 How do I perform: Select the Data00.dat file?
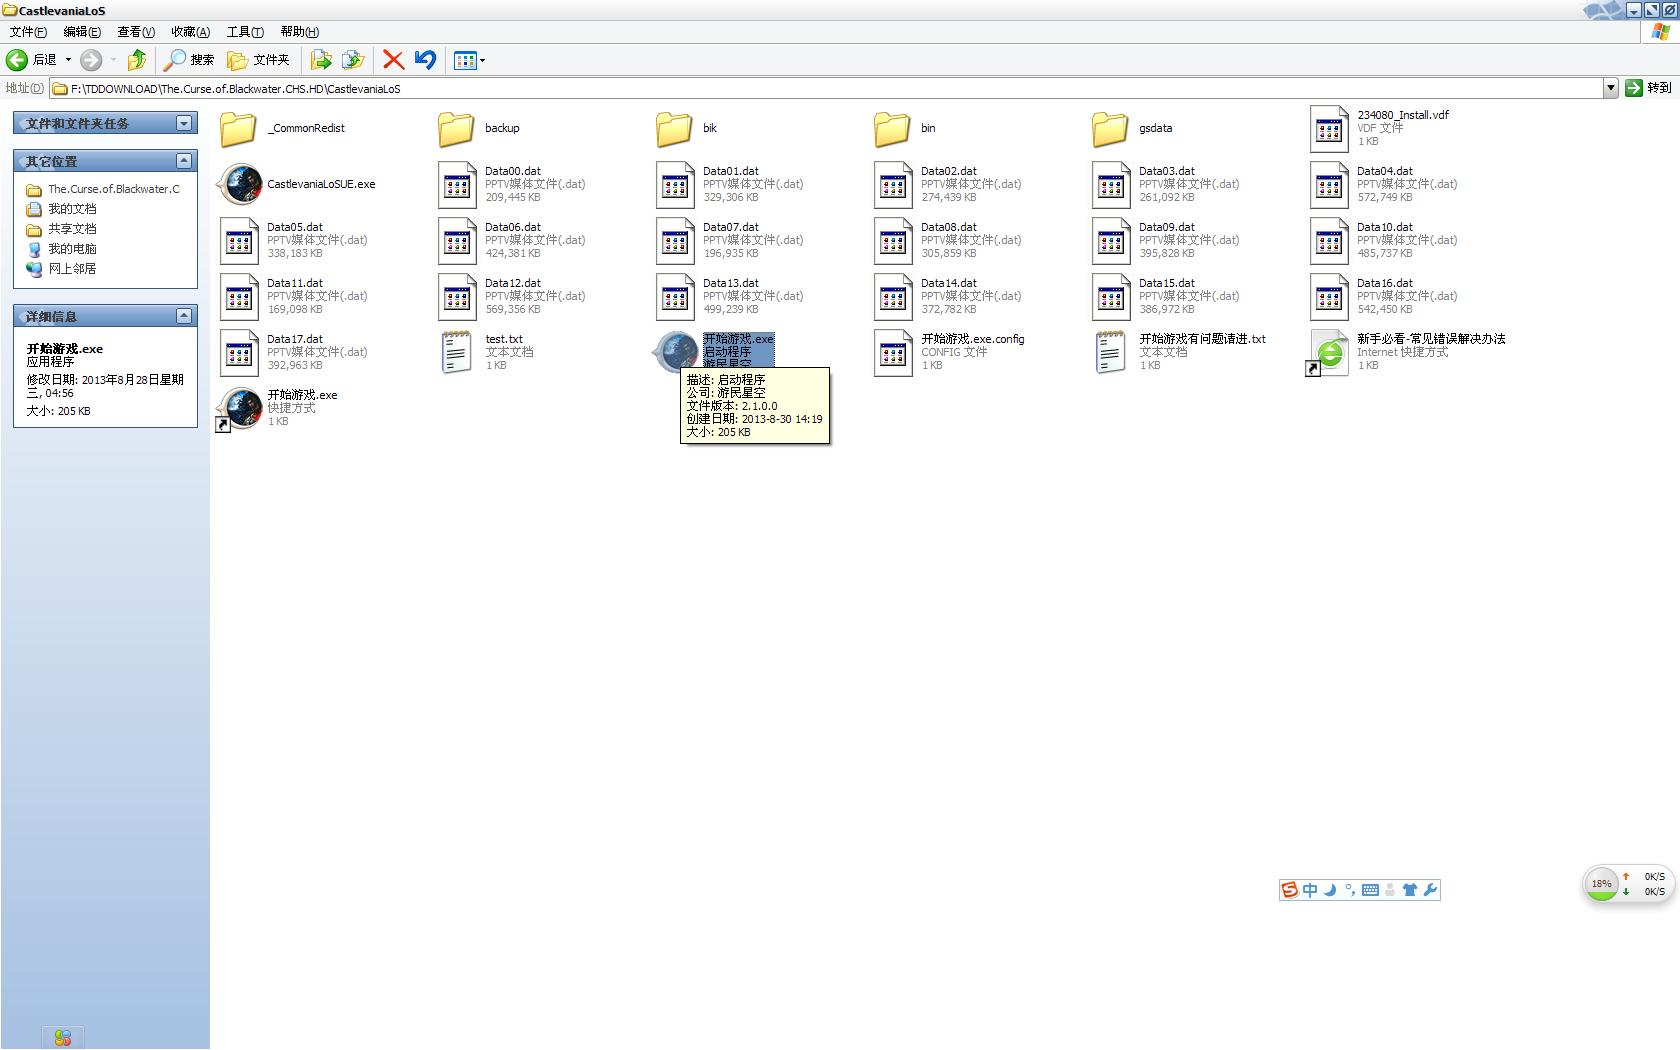(511, 184)
